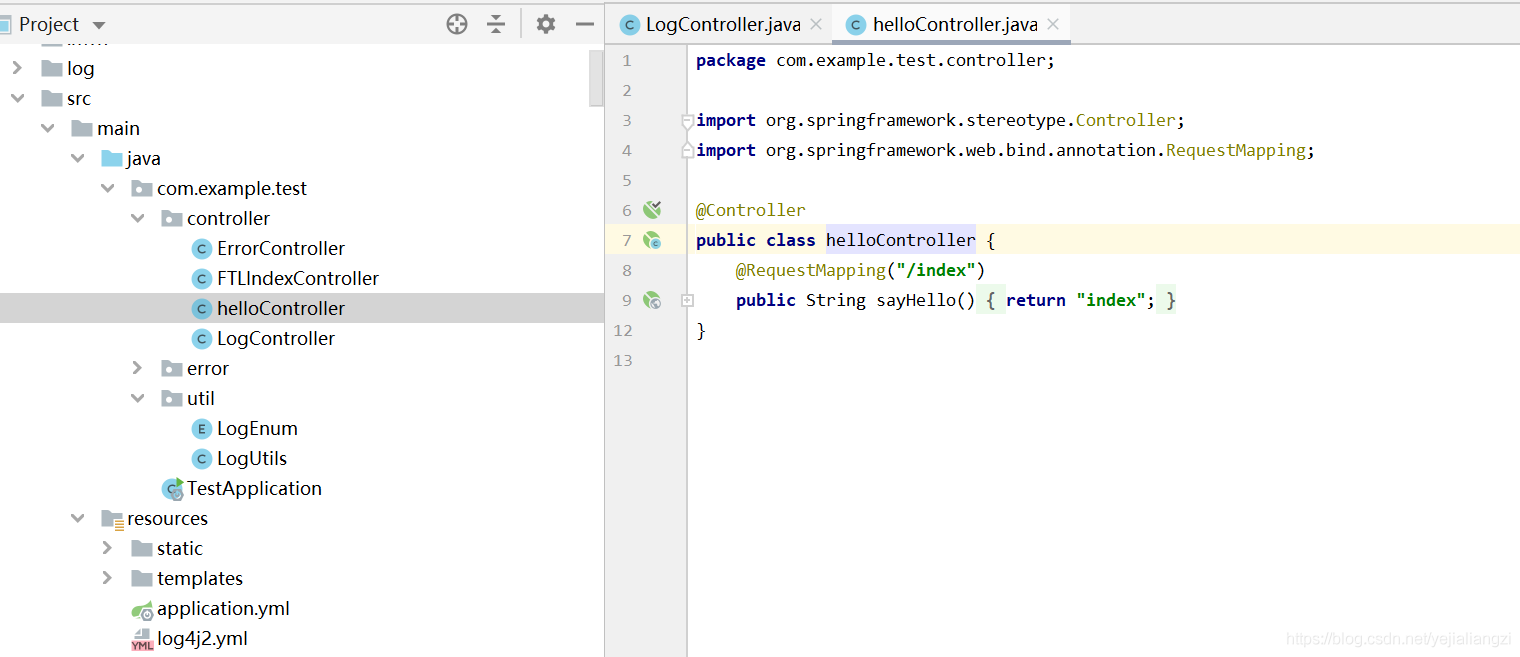Collapse the src folder
Screen dimensions: 1520x657
17,98
